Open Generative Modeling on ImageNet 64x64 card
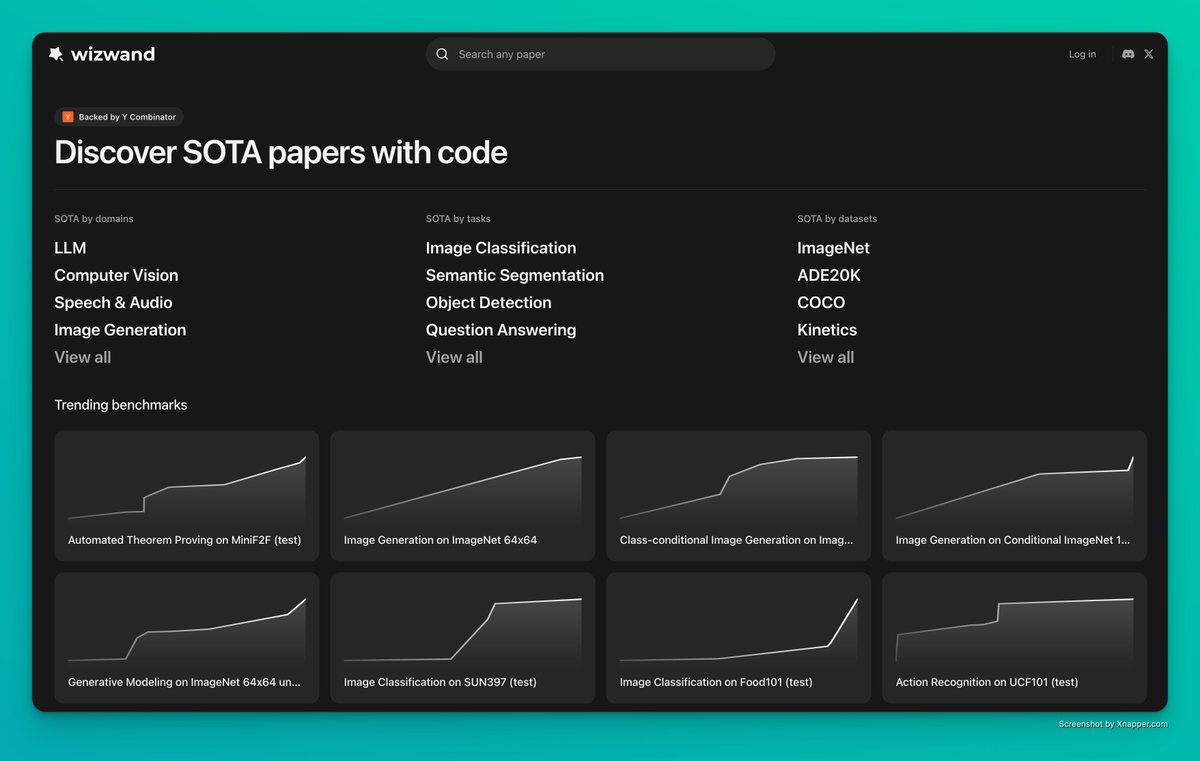 187,638
